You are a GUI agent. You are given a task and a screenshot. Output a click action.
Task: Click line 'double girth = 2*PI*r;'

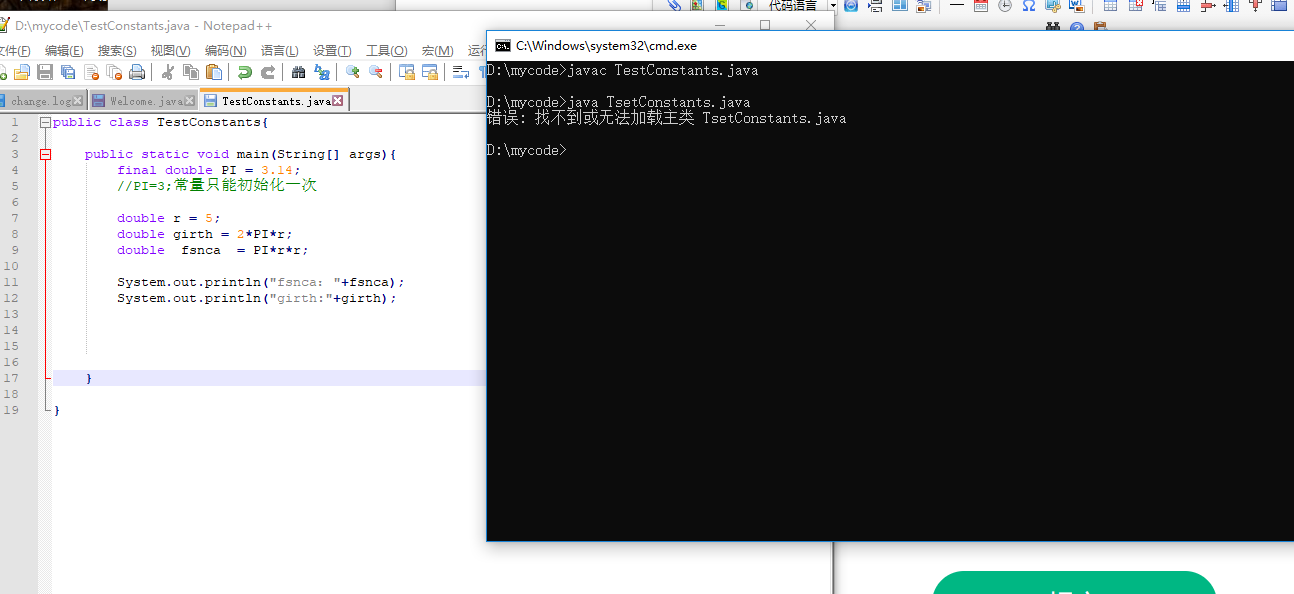pyautogui.click(x=204, y=234)
